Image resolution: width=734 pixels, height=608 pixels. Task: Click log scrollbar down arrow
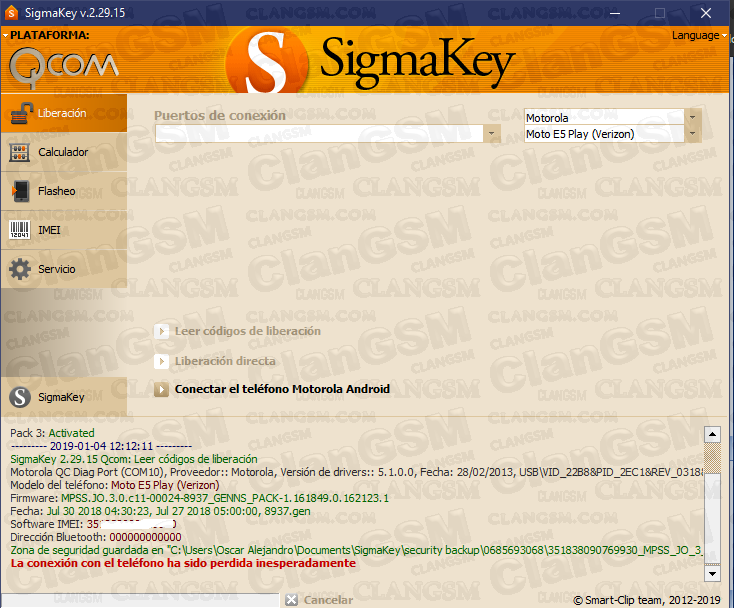712,573
